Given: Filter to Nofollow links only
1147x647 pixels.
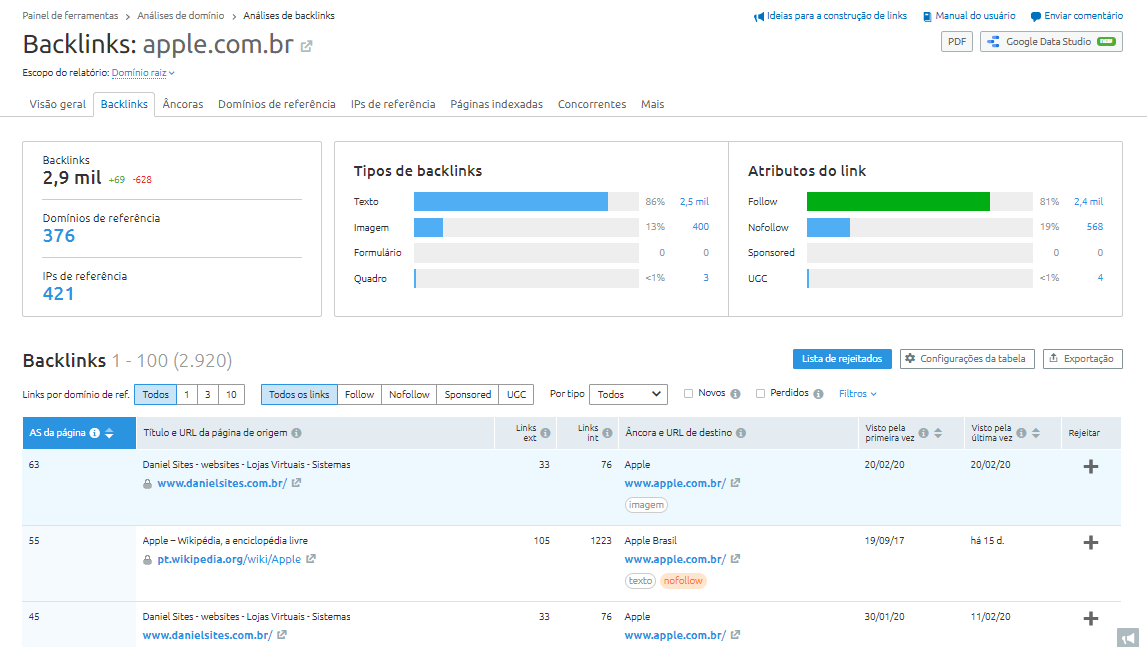Looking at the screenshot, I should point(409,394).
